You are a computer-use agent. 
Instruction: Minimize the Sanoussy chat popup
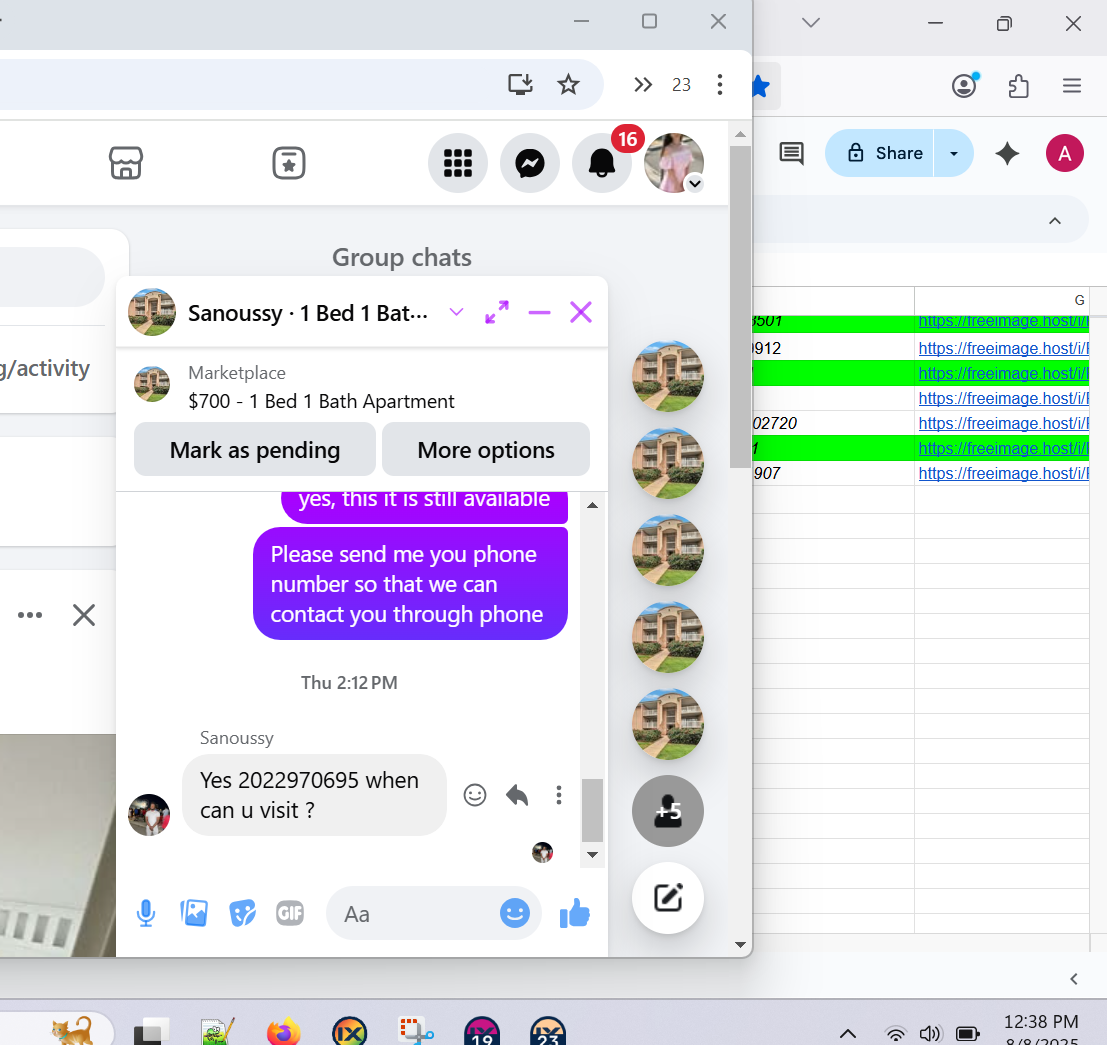click(539, 312)
